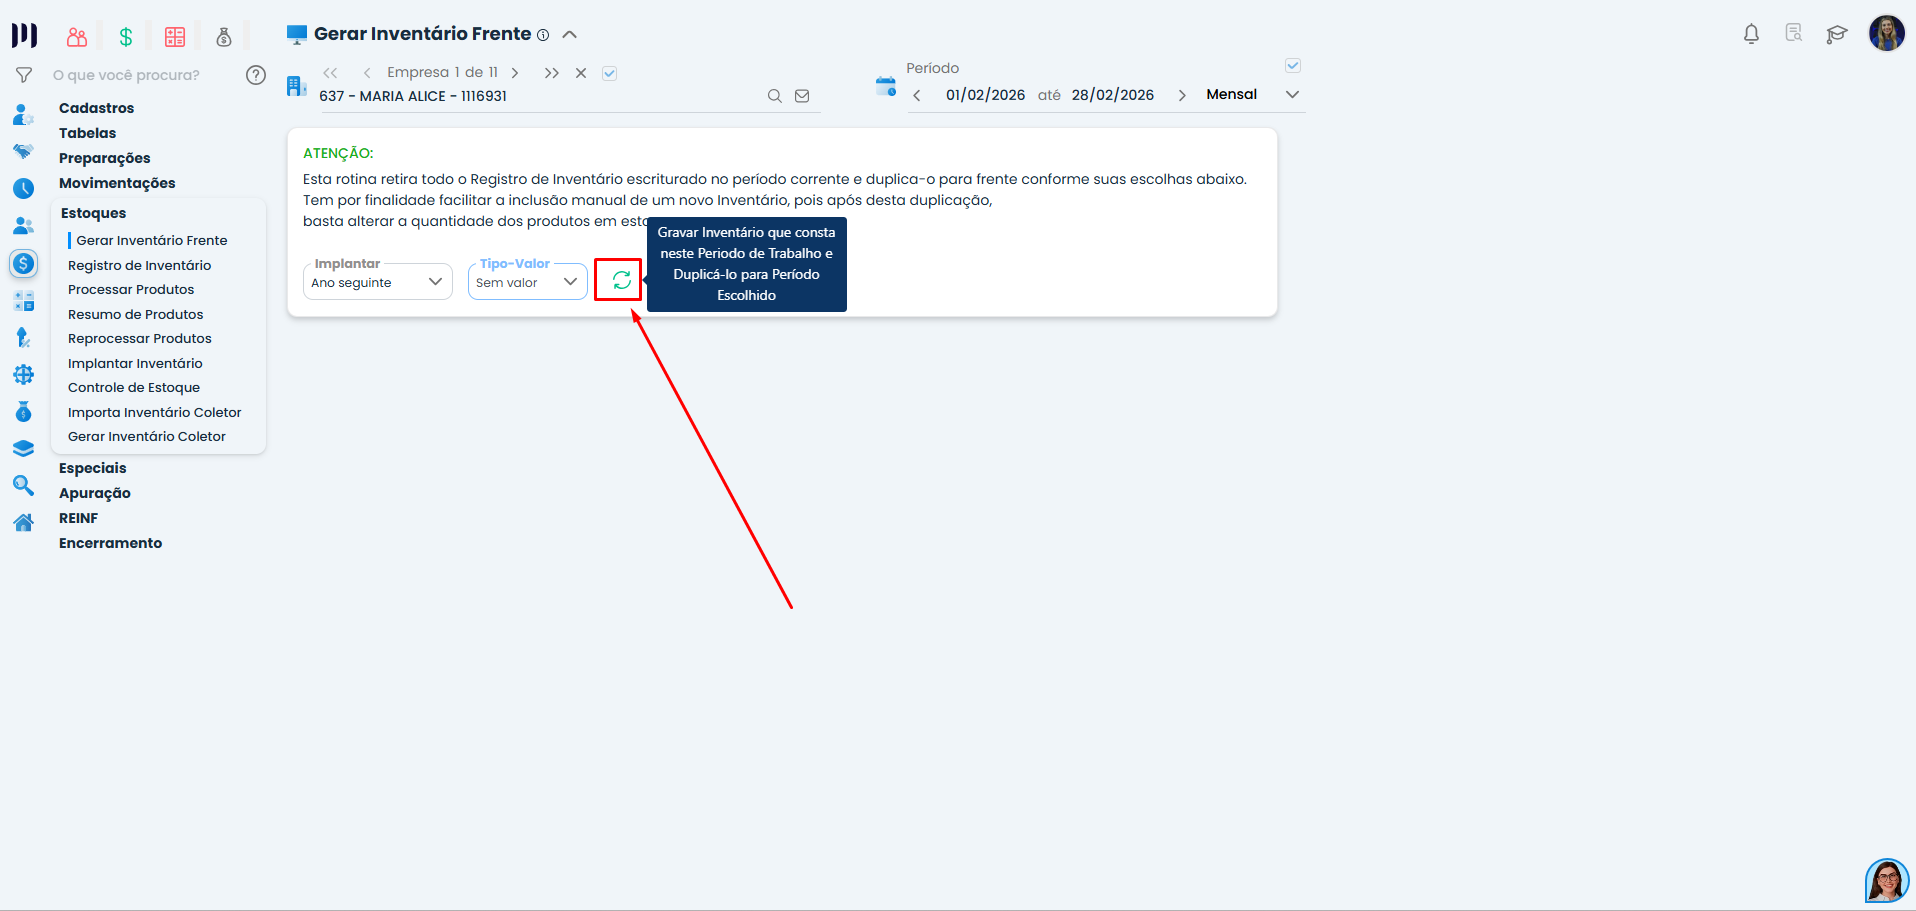The width and height of the screenshot is (1916, 911).
Task: Collapse header with chevron beside title
Action: pyautogui.click(x=570, y=34)
